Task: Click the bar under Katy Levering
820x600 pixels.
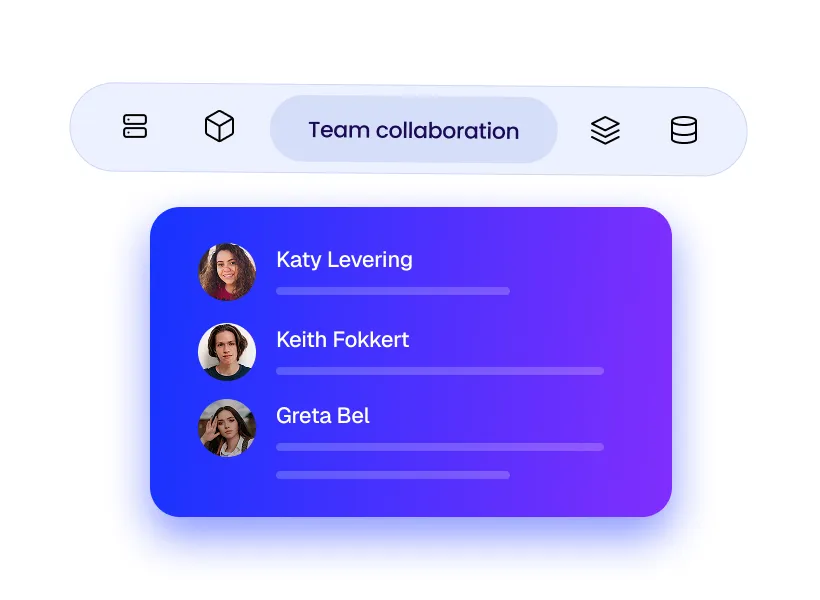Action: click(x=393, y=291)
